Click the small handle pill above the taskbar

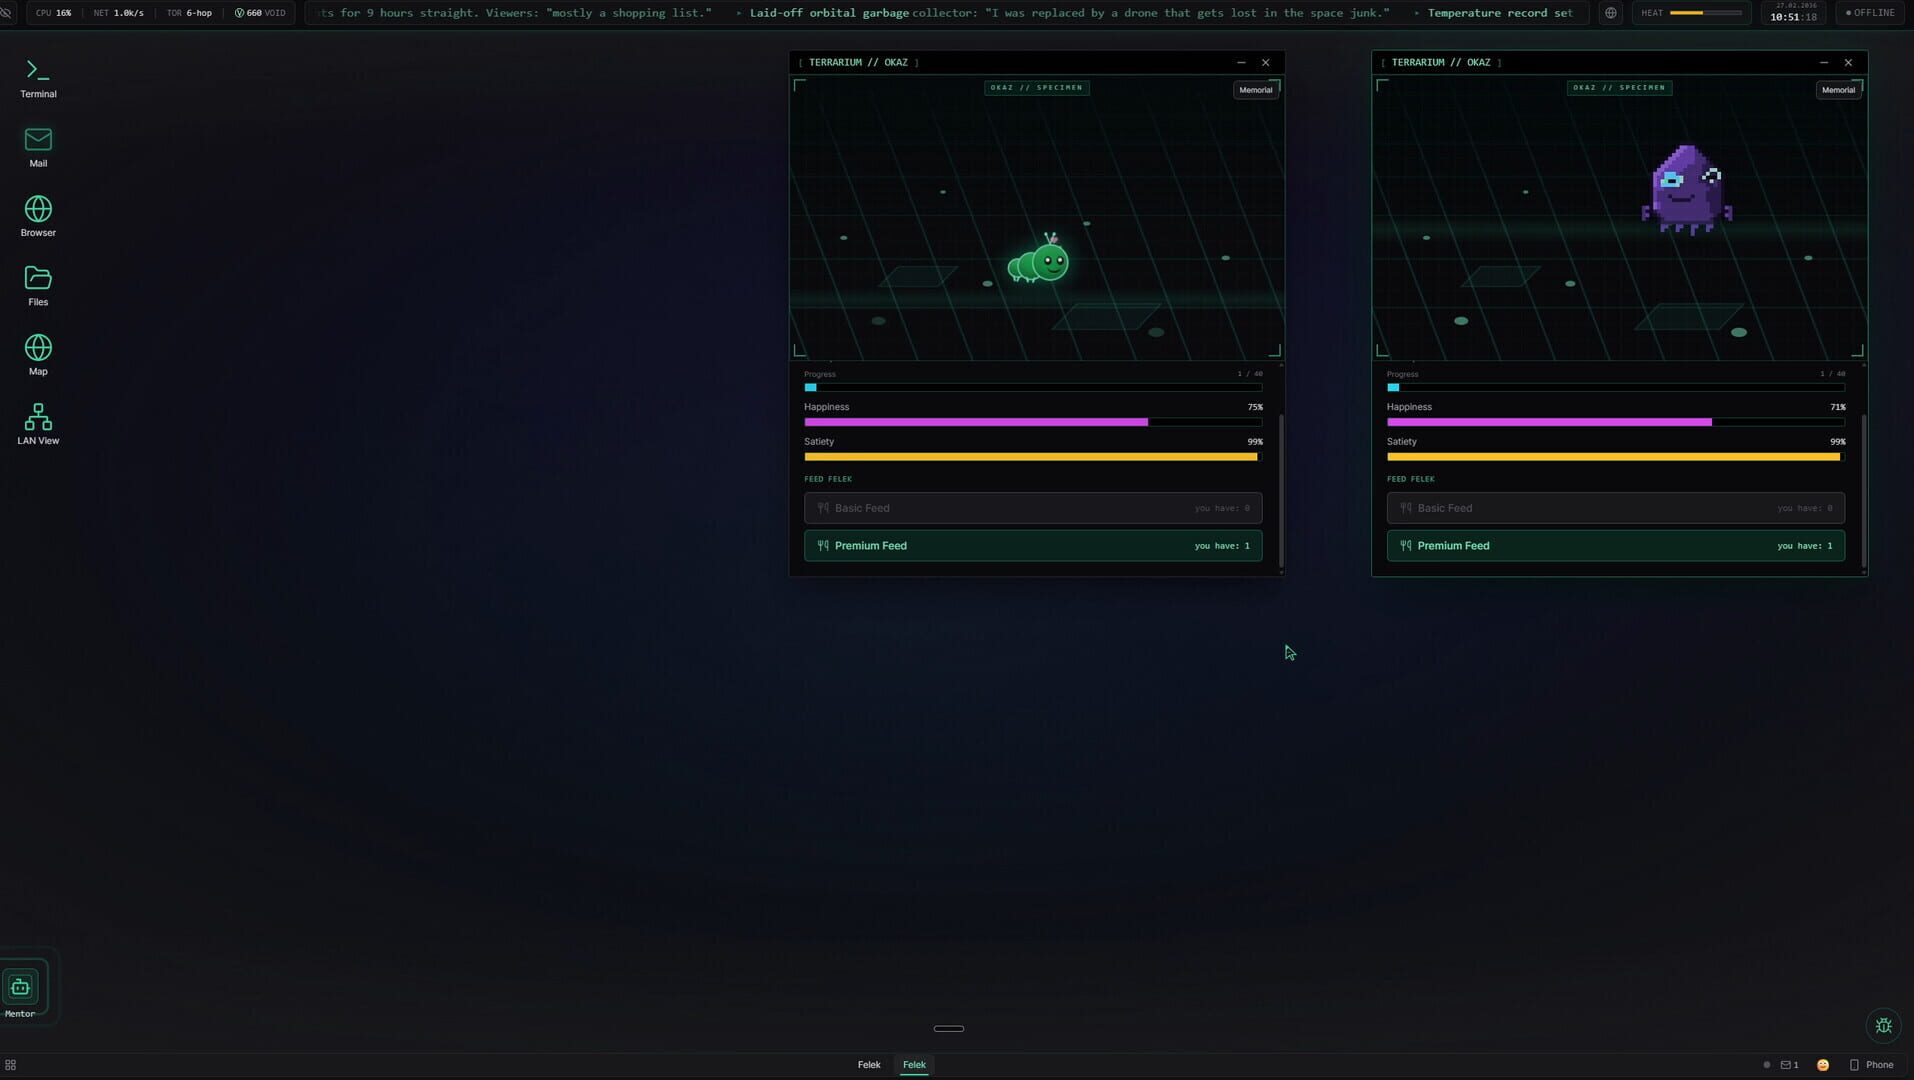tap(948, 1028)
